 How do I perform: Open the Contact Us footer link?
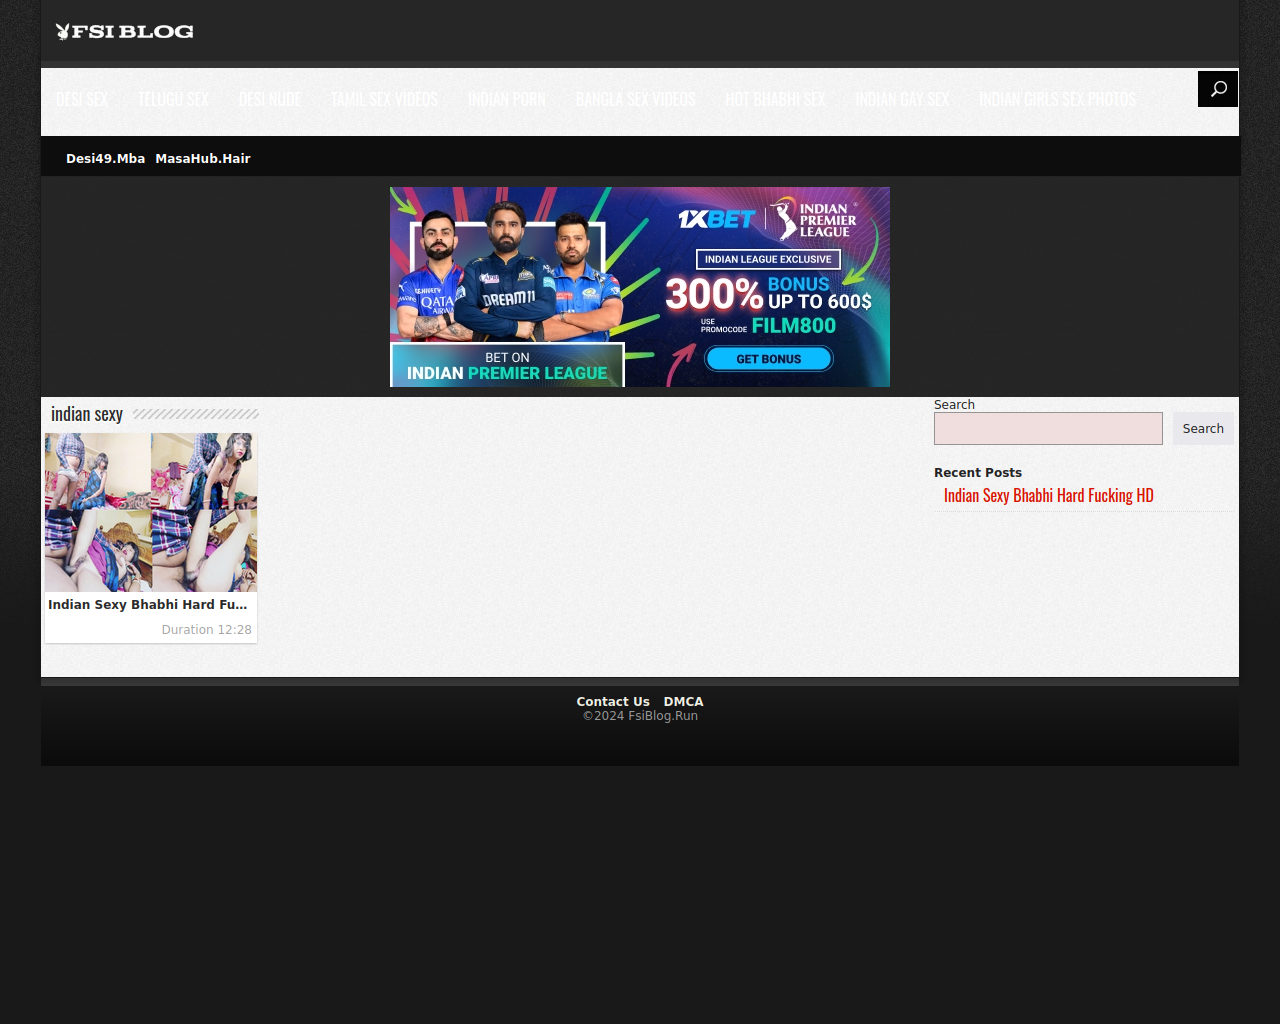pos(613,702)
